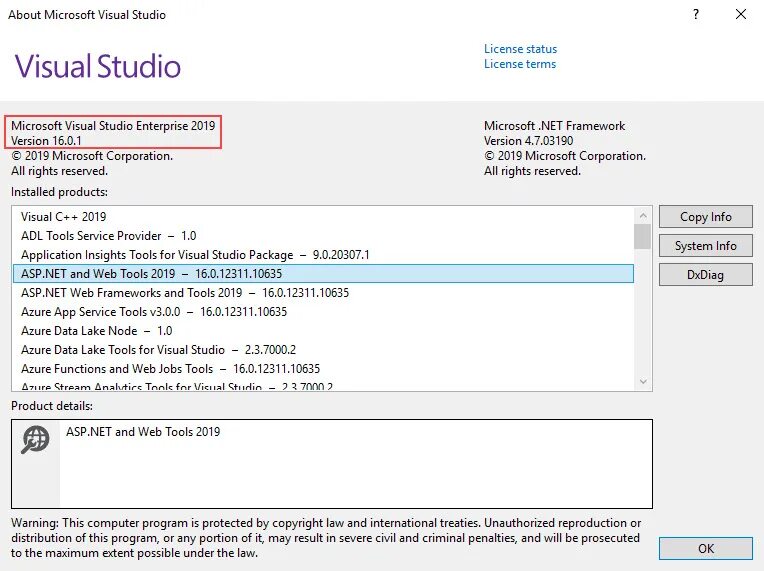The width and height of the screenshot is (764, 571).
Task: Click Microsoft Visual Studio Enterprise 2019 text
Action: [x=113, y=126]
